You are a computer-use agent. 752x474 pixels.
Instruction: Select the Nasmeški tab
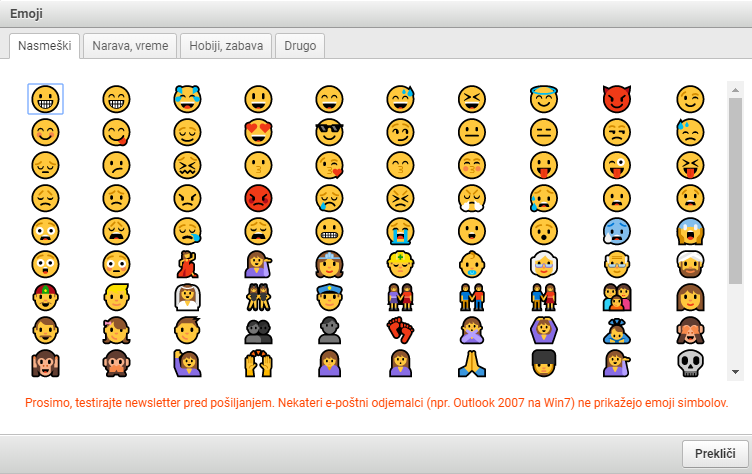tap(44, 46)
